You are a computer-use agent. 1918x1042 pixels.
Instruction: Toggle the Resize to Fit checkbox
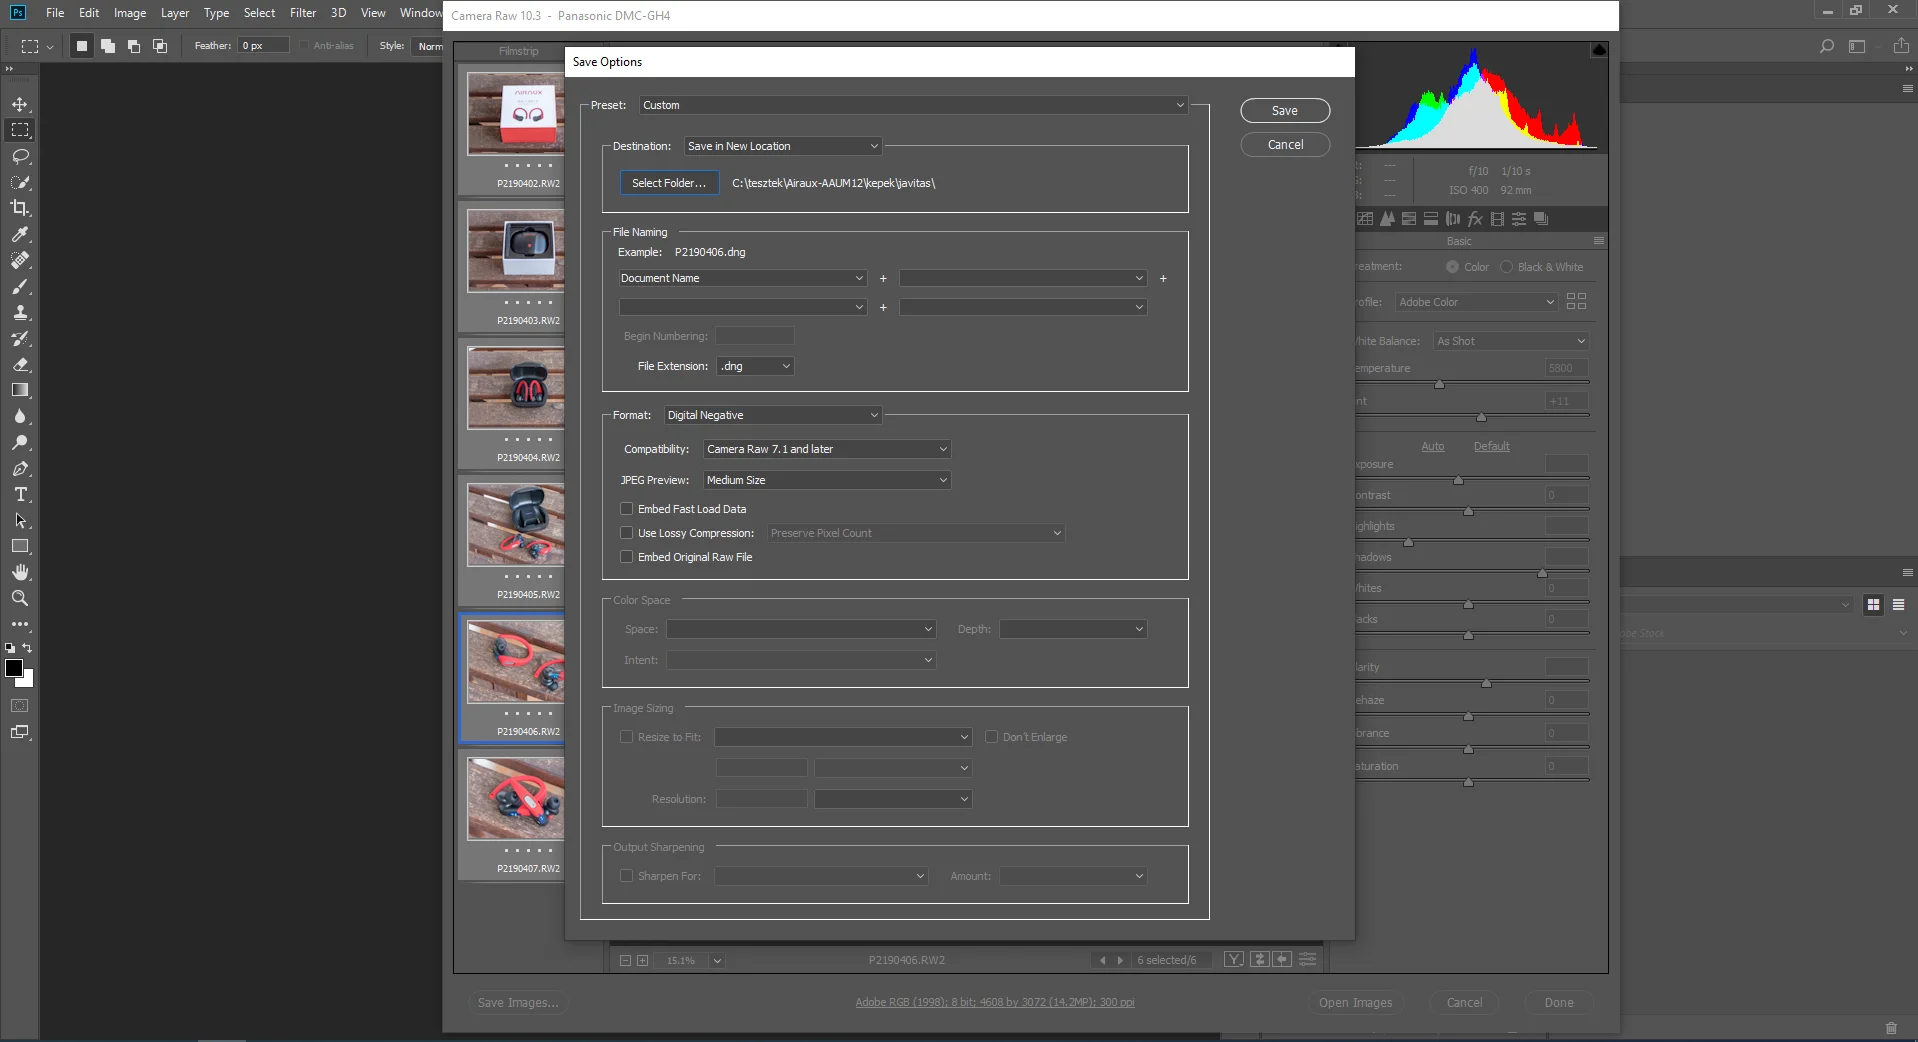pyautogui.click(x=627, y=737)
